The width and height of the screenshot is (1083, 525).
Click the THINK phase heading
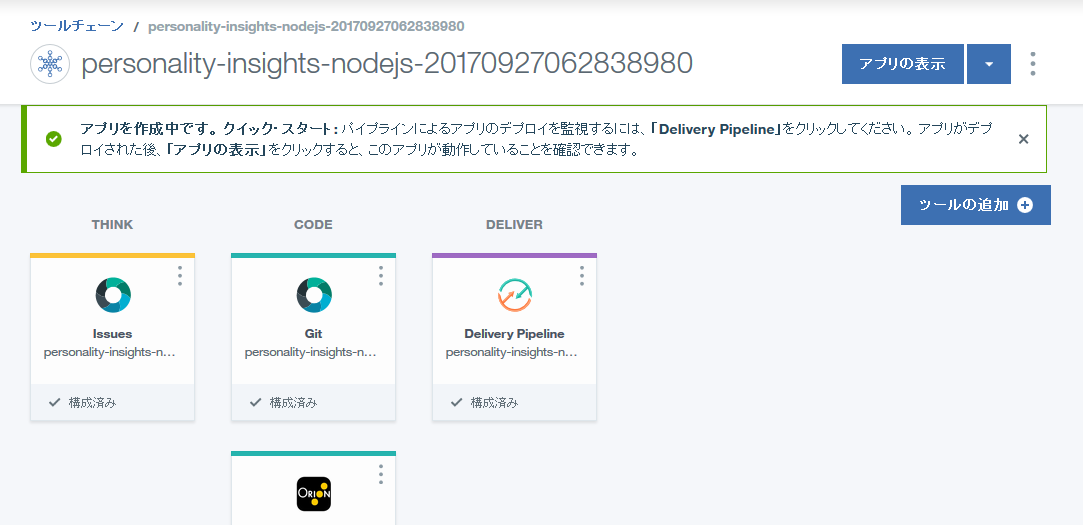pyautogui.click(x=113, y=225)
